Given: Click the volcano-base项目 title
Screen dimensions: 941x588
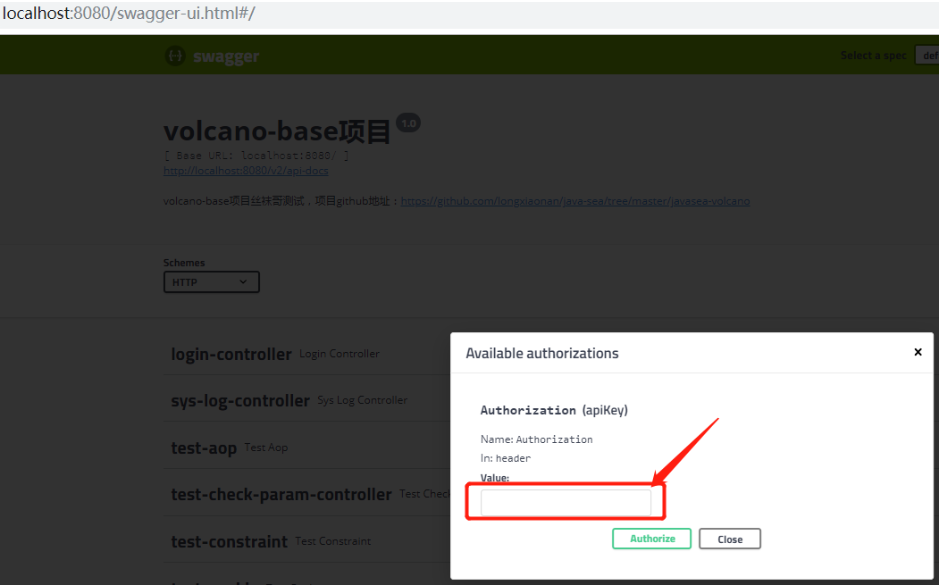Looking at the screenshot, I should (x=277, y=131).
